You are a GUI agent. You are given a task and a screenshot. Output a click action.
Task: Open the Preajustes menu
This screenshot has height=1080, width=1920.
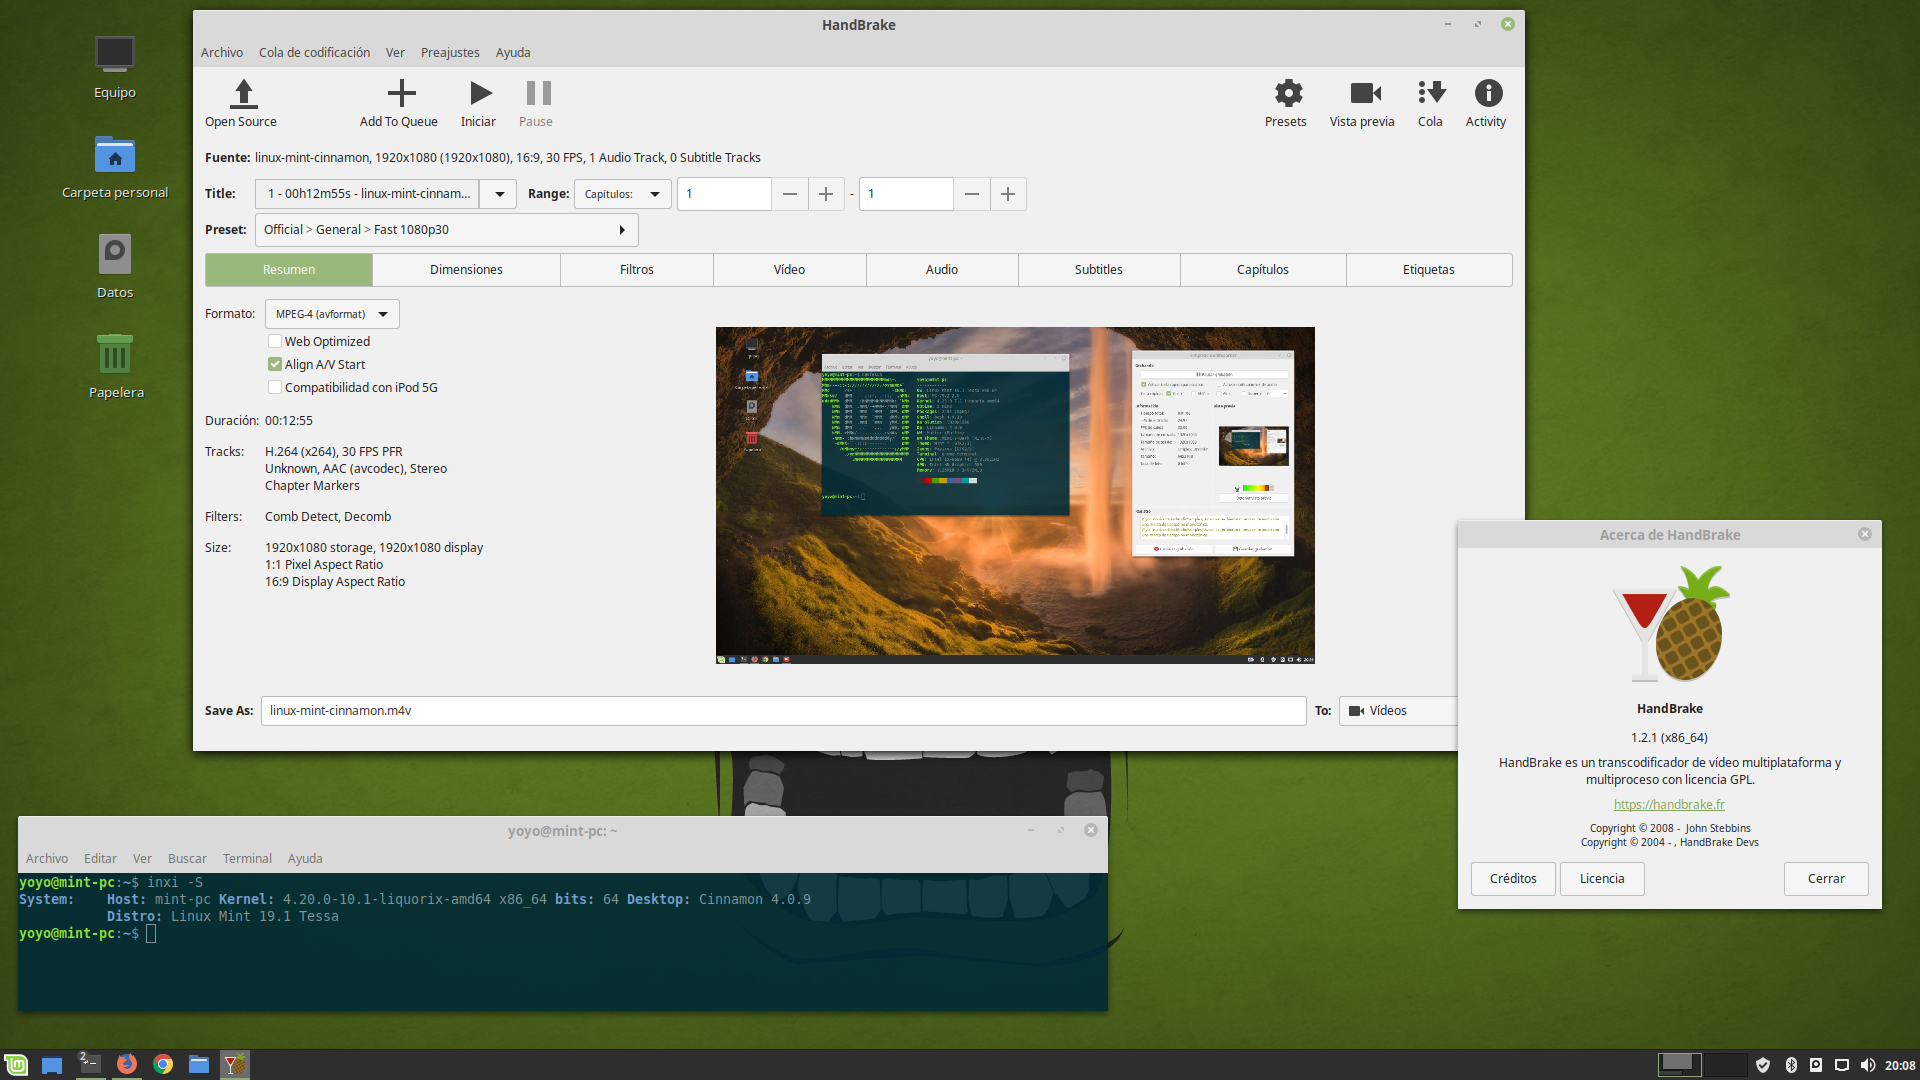(x=449, y=53)
